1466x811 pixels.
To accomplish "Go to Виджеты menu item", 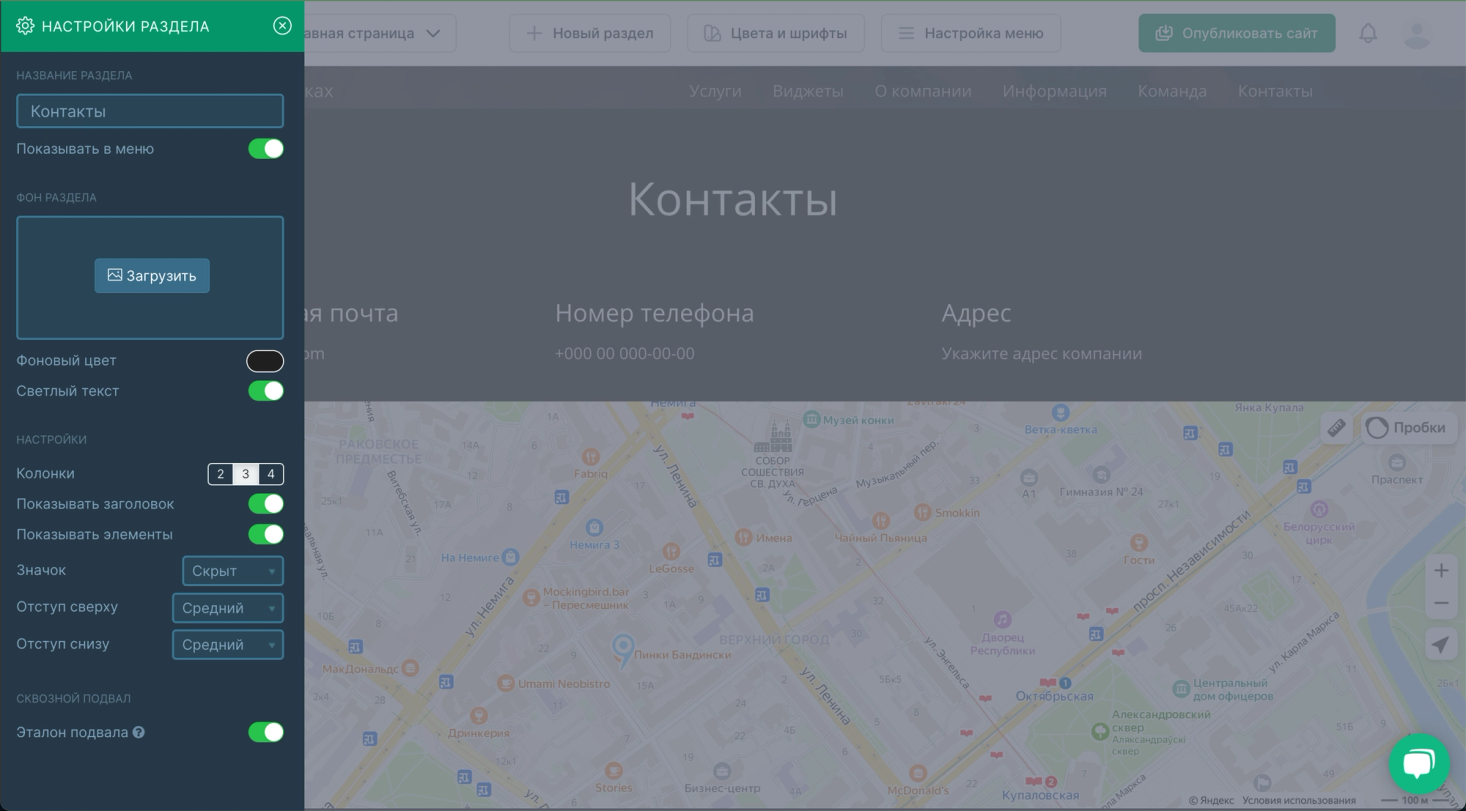I will tap(808, 91).
